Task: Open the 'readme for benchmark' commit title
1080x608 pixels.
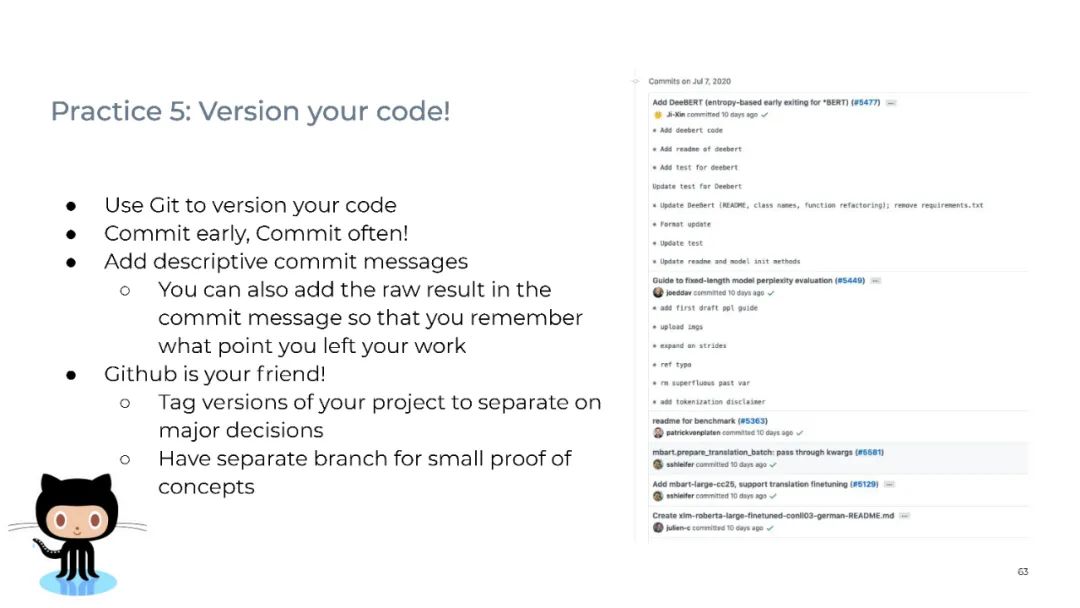Action: (694, 421)
